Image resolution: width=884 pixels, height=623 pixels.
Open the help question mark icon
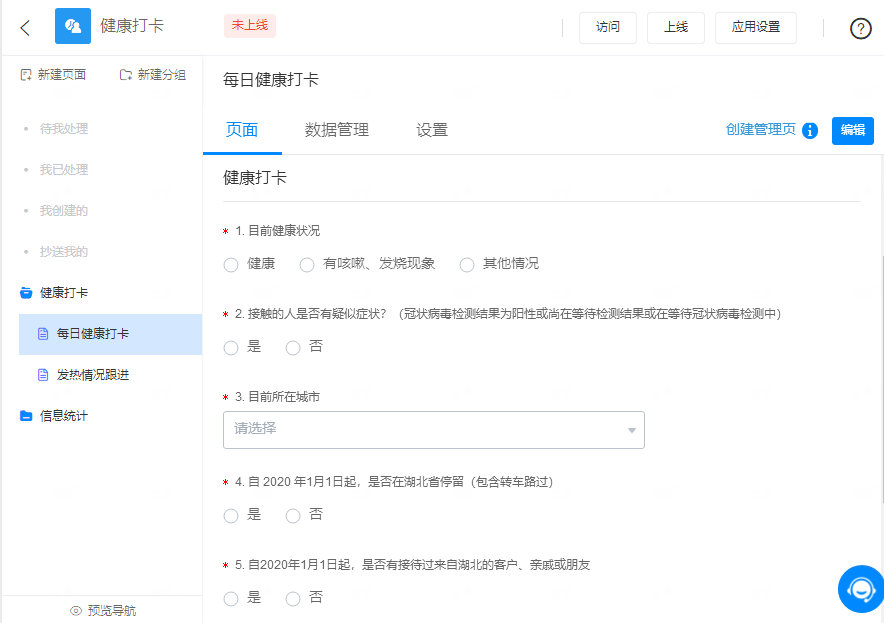click(860, 28)
